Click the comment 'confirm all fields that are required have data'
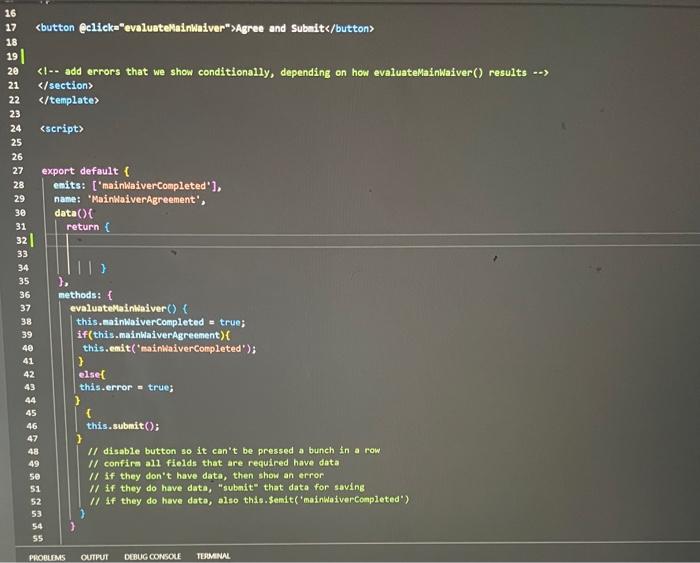This screenshot has width=700, height=563. pos(214,463)
